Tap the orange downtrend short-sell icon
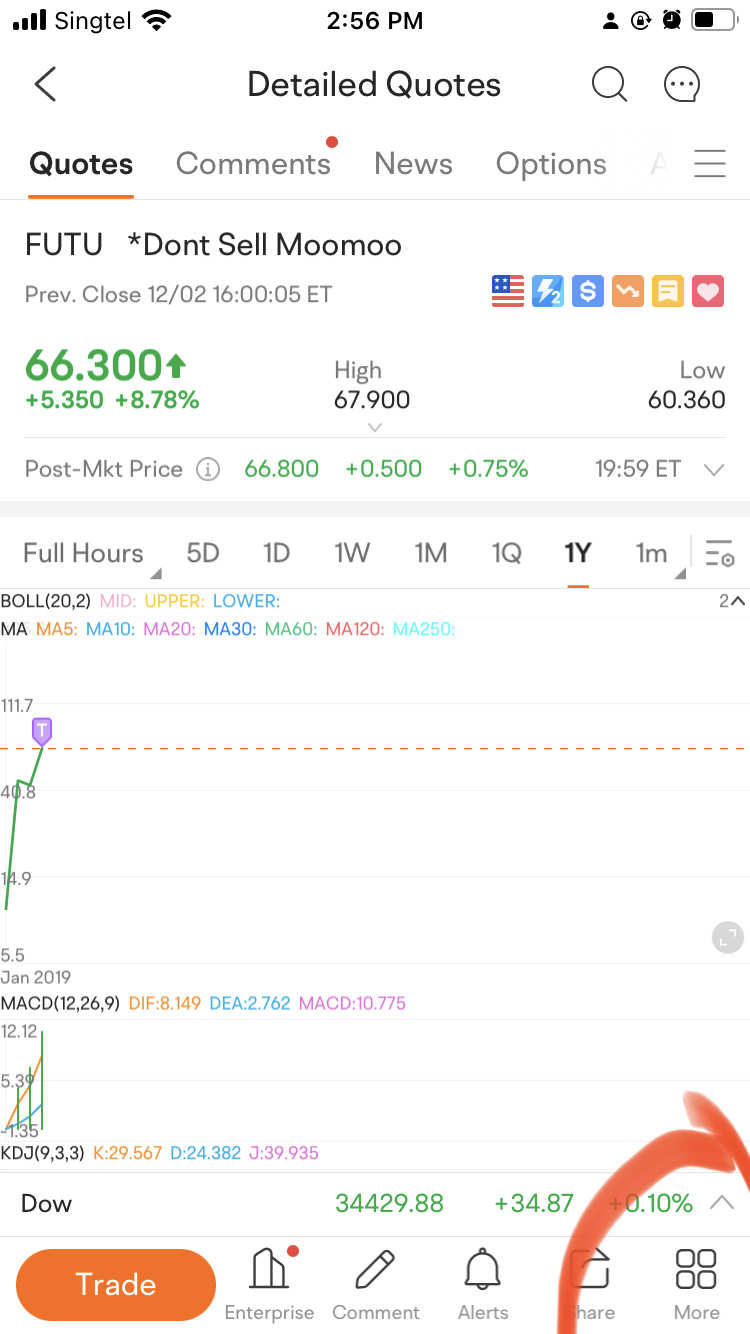The height and width of the screenshot is (1334, 750). pyautogui.click(x=628, y=291)
